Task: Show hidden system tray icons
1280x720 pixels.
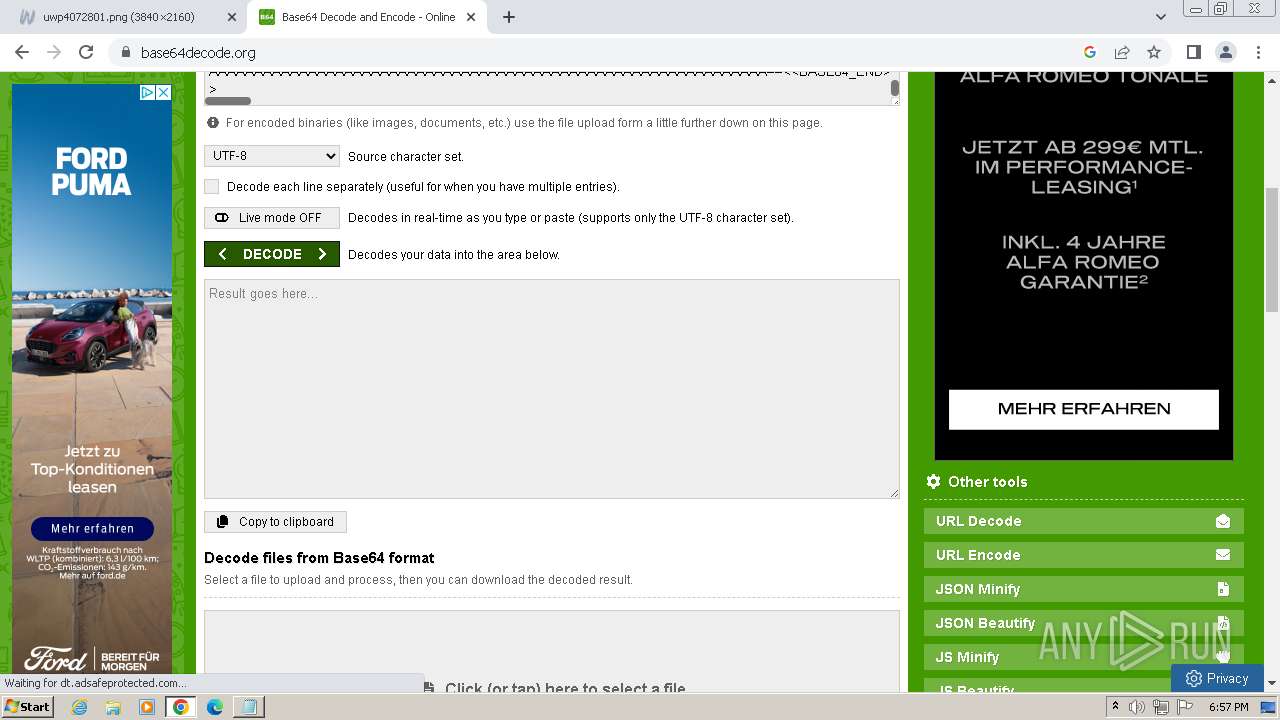Action: pyautogui.click(x=1115, y=707)
